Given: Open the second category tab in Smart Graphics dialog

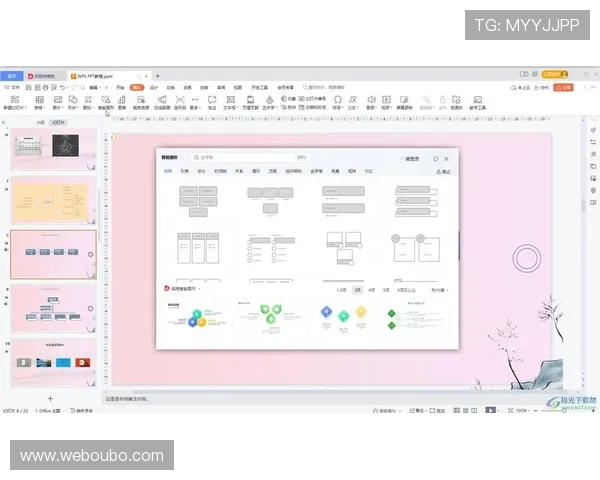Looking at the screenshot, I should [x=185, y=171].
